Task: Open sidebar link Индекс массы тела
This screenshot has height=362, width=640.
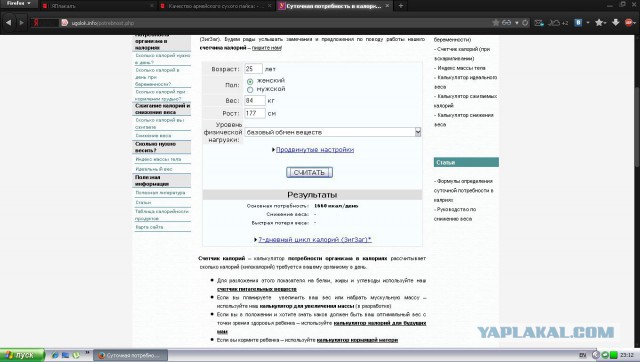Action: pos(158,159)
